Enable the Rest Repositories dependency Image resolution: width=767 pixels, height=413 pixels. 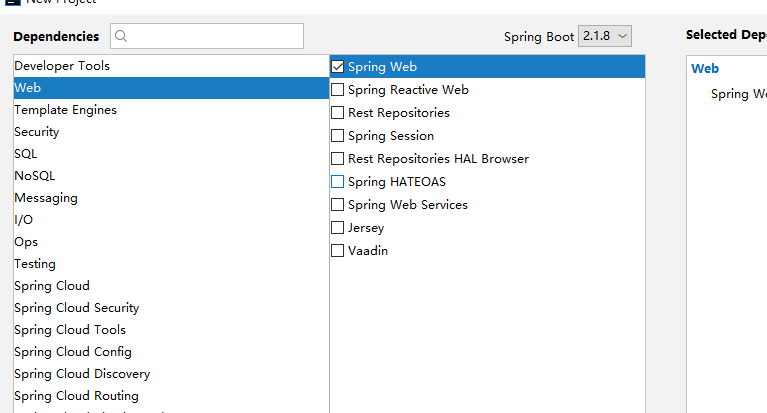pyautogui.click(x=338, y=113)
